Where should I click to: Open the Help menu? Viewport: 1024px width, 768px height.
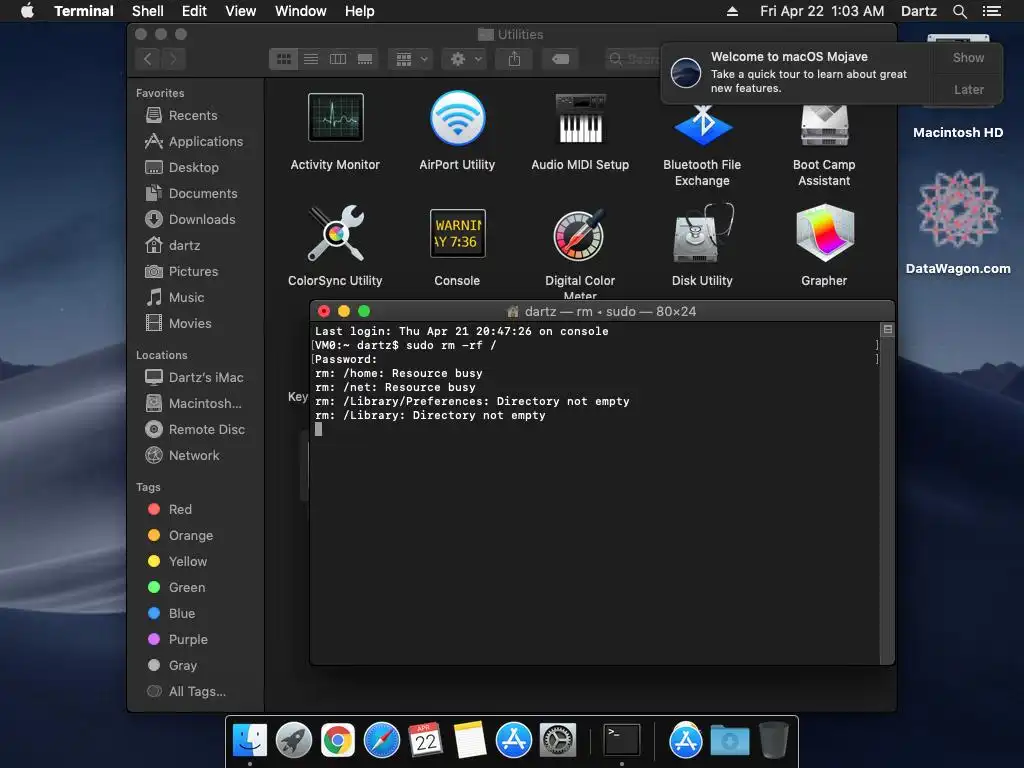point(359,11)
